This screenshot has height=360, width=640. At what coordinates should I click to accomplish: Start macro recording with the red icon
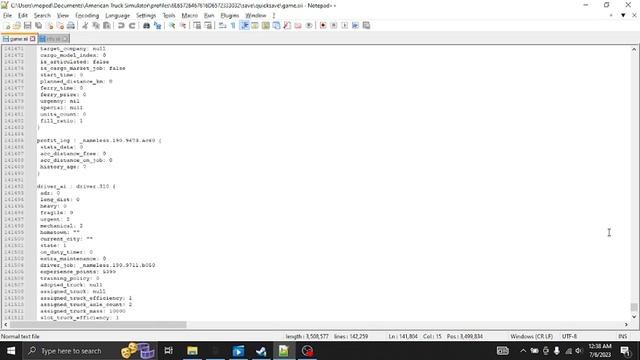click(323, 25)
